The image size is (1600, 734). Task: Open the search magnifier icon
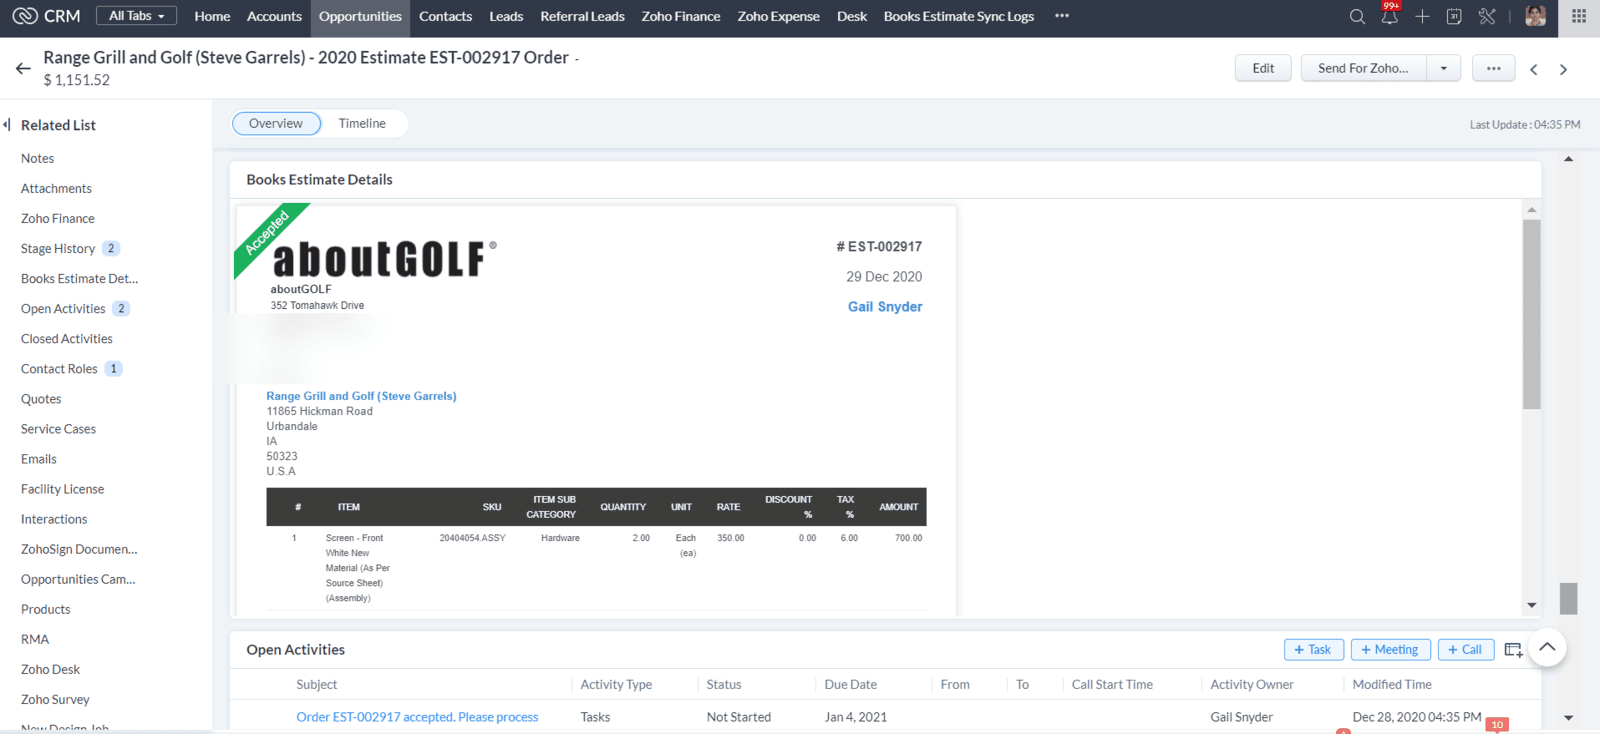click(x=1357, y=16)
